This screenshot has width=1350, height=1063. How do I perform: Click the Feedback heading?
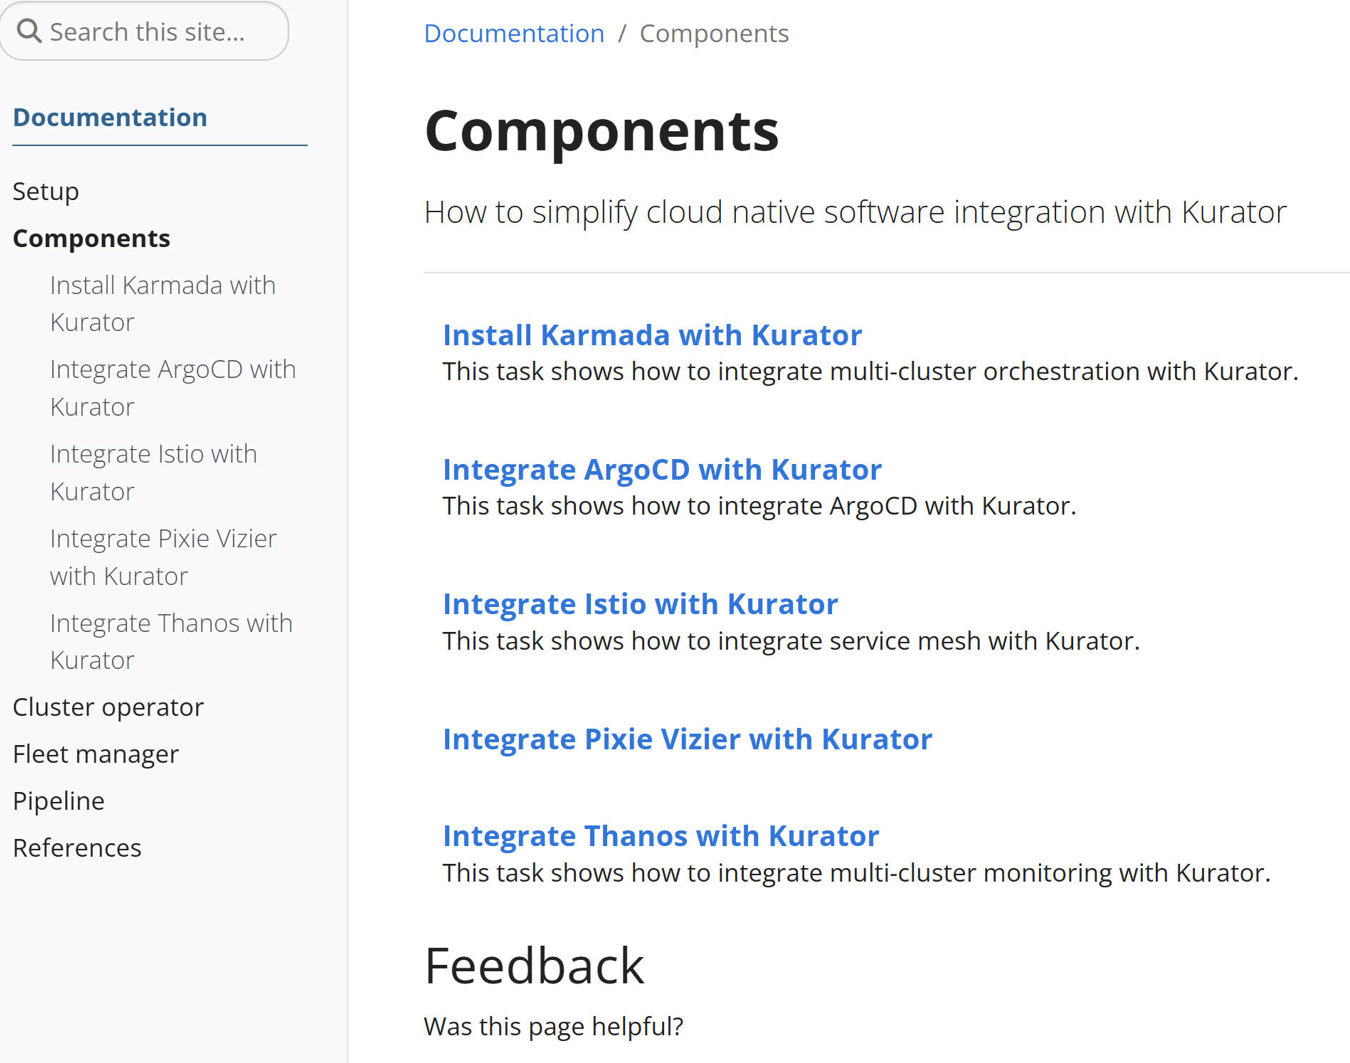[534, 966]
